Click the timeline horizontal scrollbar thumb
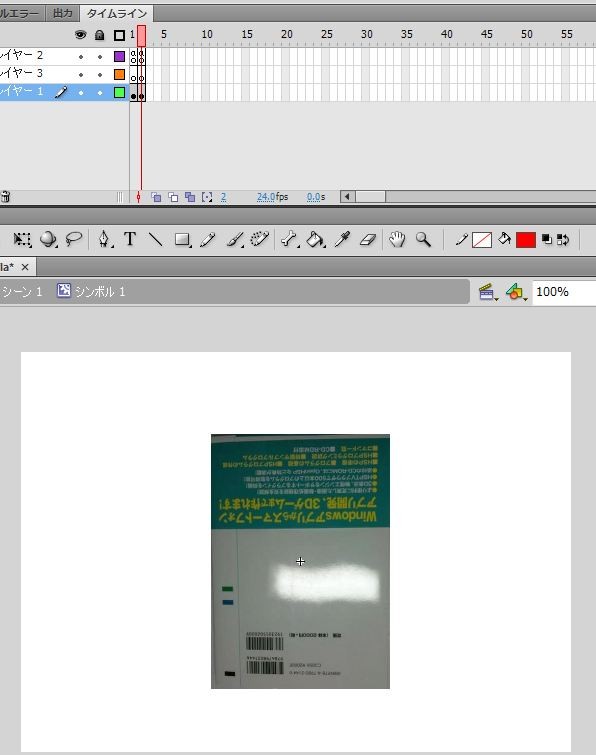596x755 pixels. 370,196
